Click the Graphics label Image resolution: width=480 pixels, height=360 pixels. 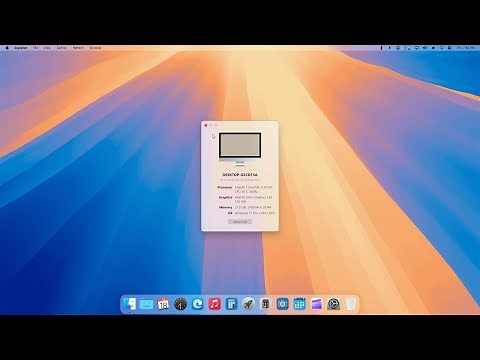pos(226,197)
